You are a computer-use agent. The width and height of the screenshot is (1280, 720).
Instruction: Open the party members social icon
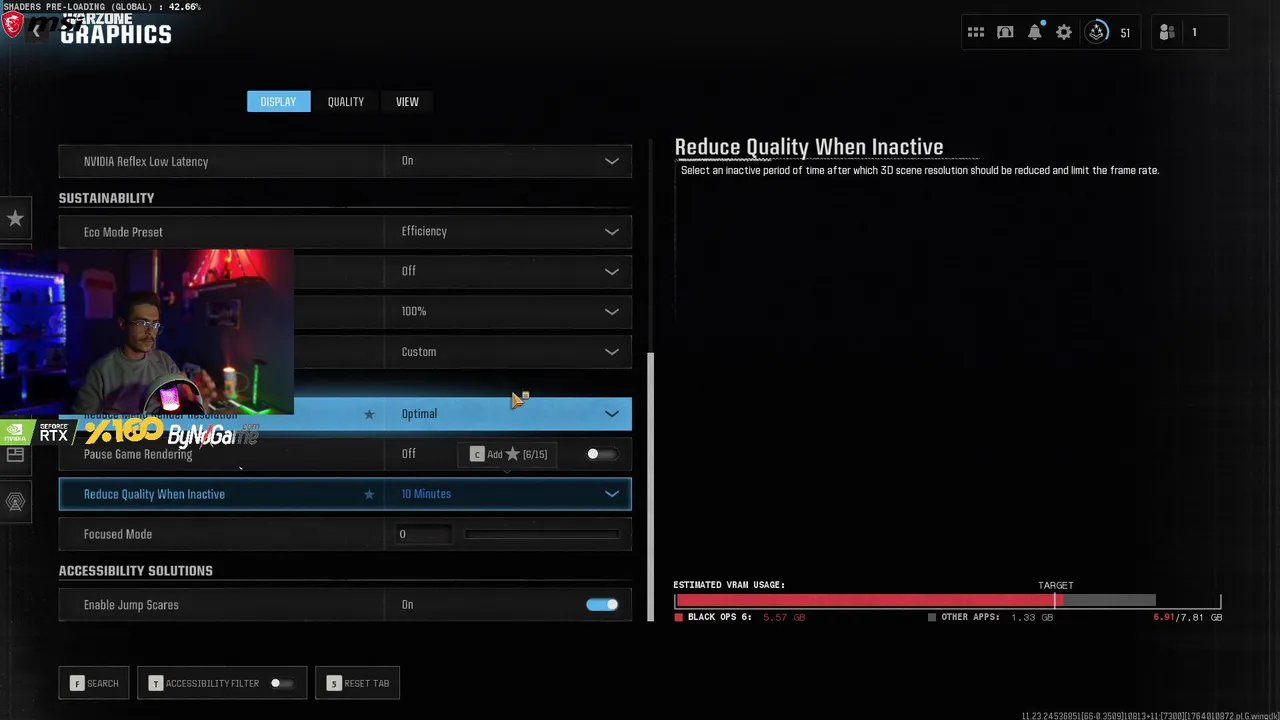(x=1167, y=32)
